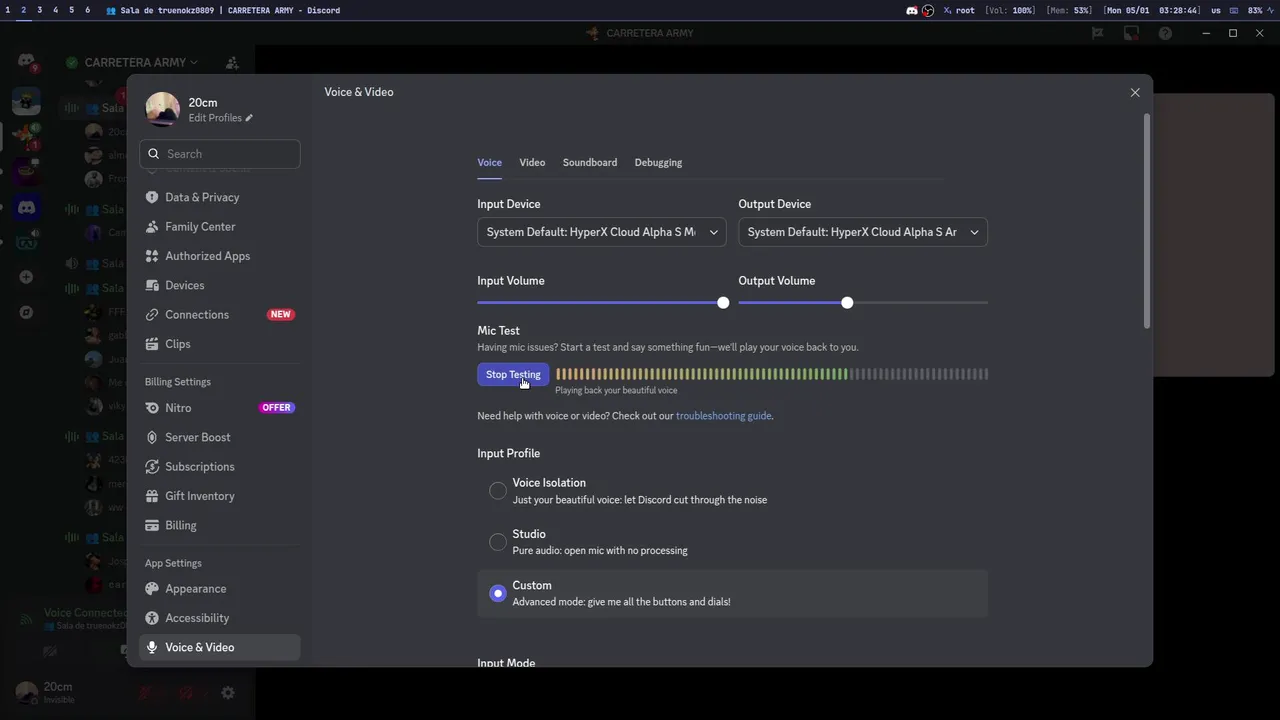Switch to the Debugging tab
Viewport: 1280px width, 720px height.
click(658, 162)
